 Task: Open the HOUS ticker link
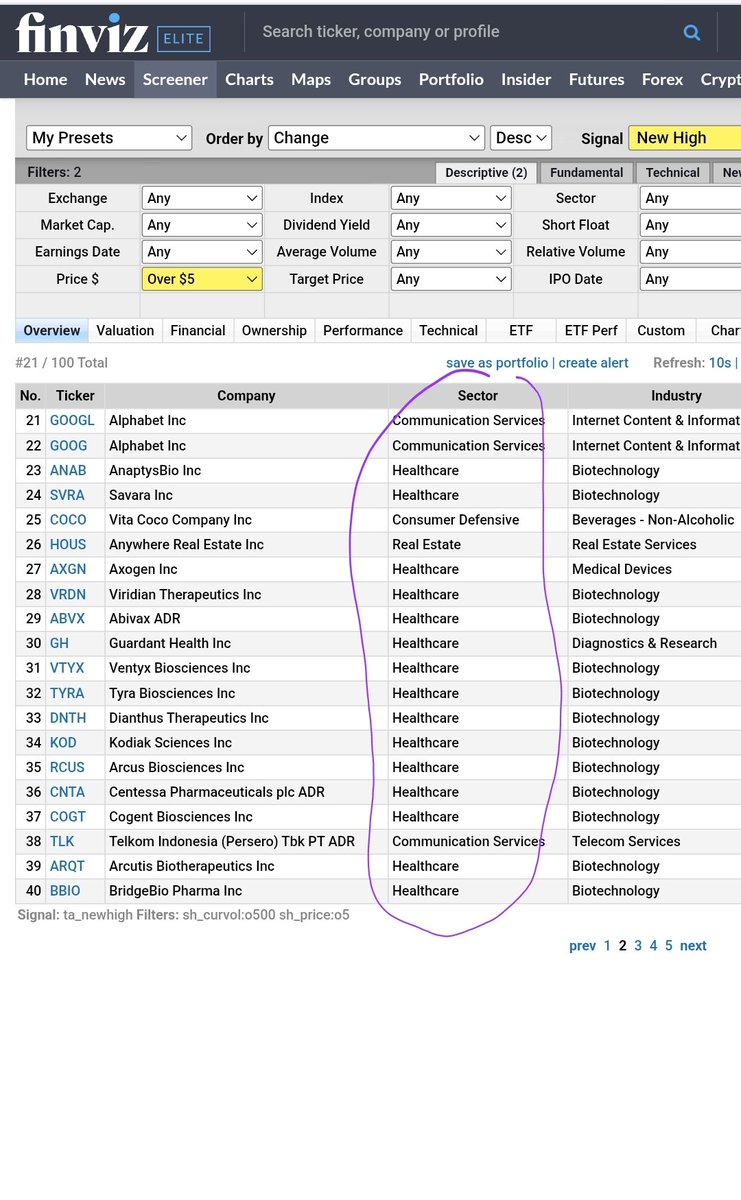tap(68, 544)
